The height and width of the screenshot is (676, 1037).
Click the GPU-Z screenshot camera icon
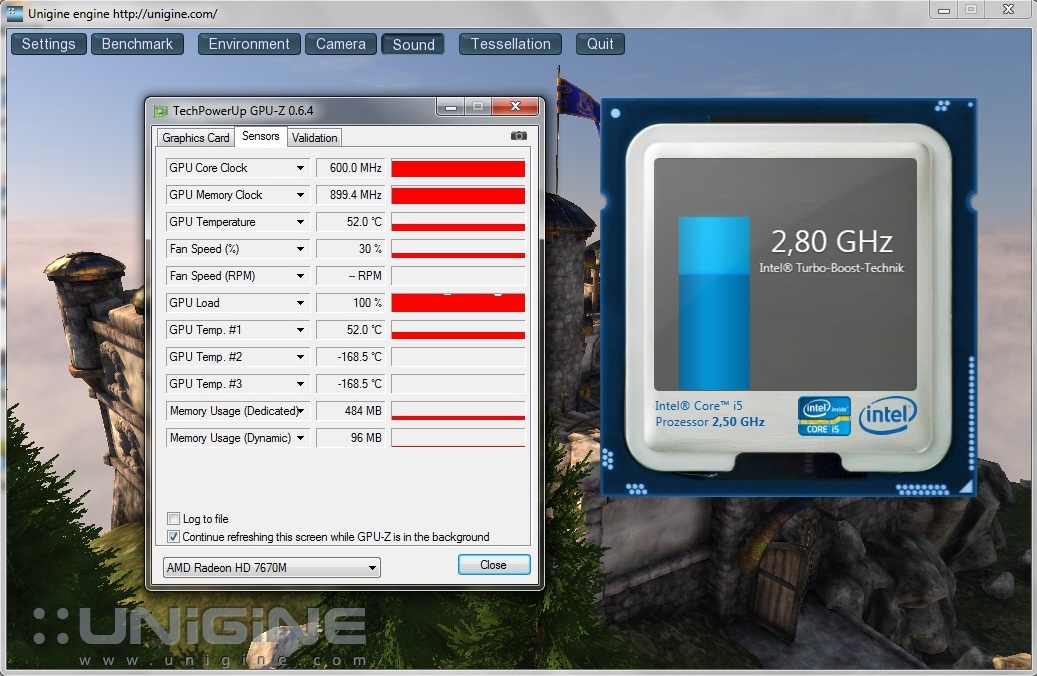[518, 136]
